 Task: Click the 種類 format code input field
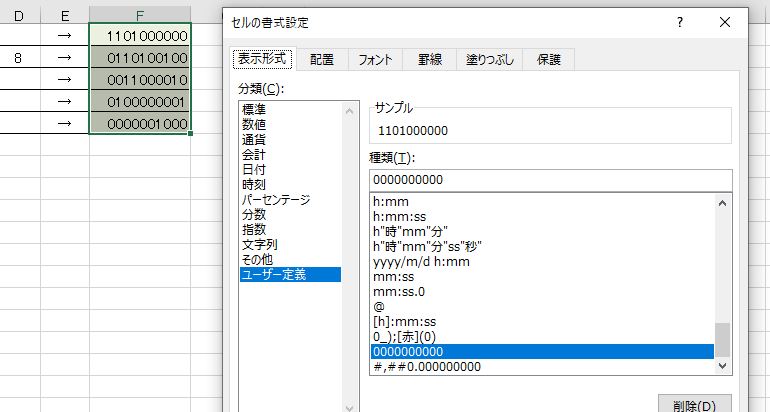tap(550, 180)
